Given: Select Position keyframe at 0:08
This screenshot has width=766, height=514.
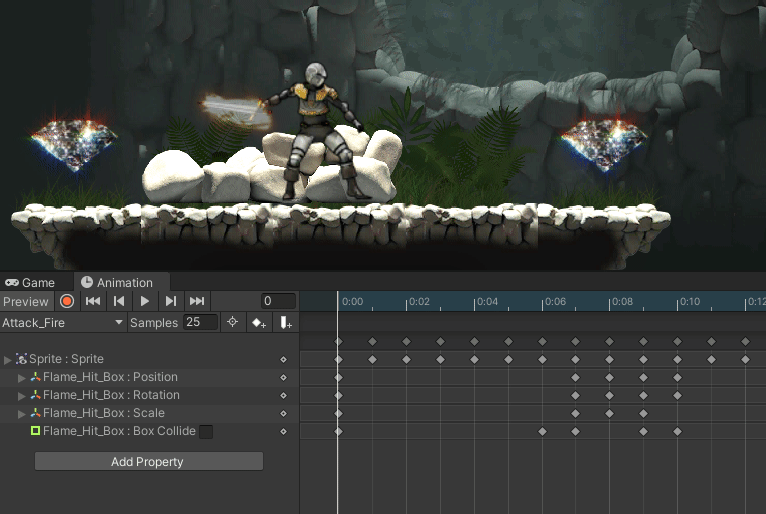Looking at the screenshot, I should coord(610,378).
